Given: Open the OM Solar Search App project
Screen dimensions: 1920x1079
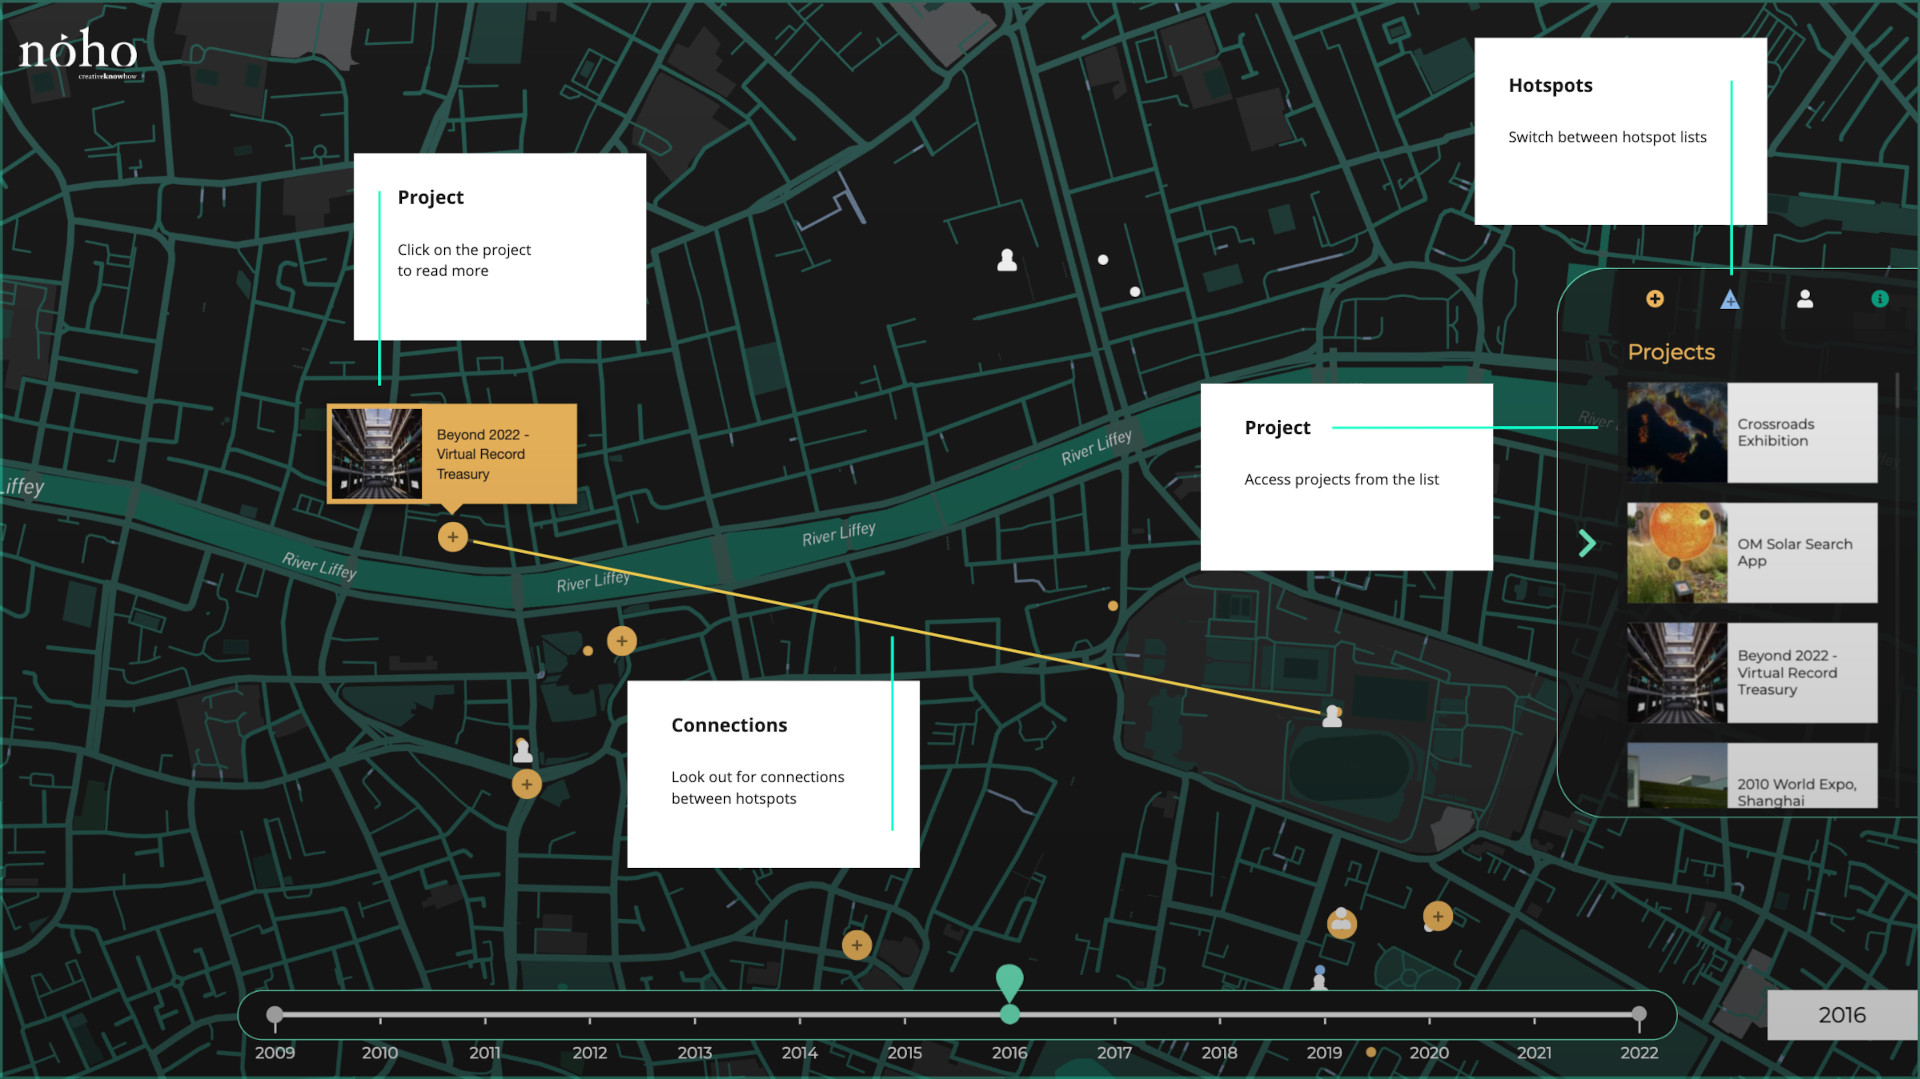Looking at the screenshot, I should 1752,553.
